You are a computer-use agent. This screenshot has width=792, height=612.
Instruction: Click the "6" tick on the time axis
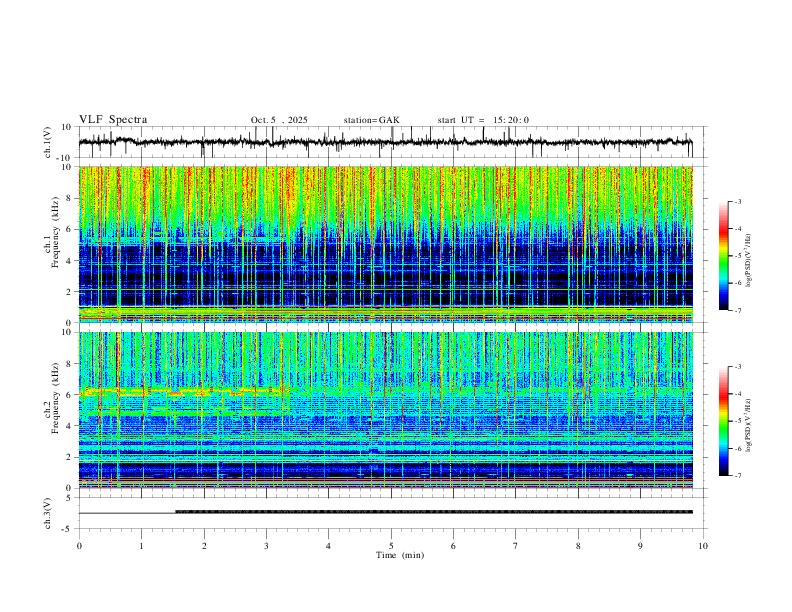454,546
